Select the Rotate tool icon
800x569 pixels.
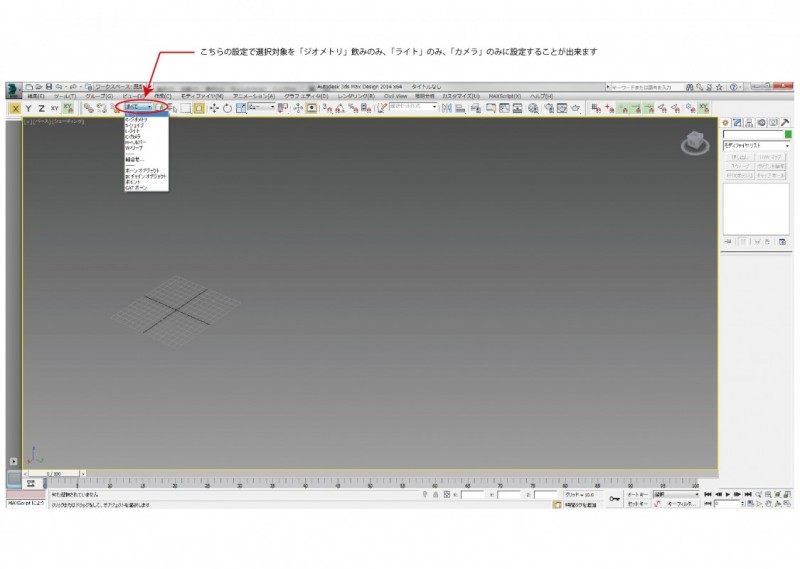[227, 107]
